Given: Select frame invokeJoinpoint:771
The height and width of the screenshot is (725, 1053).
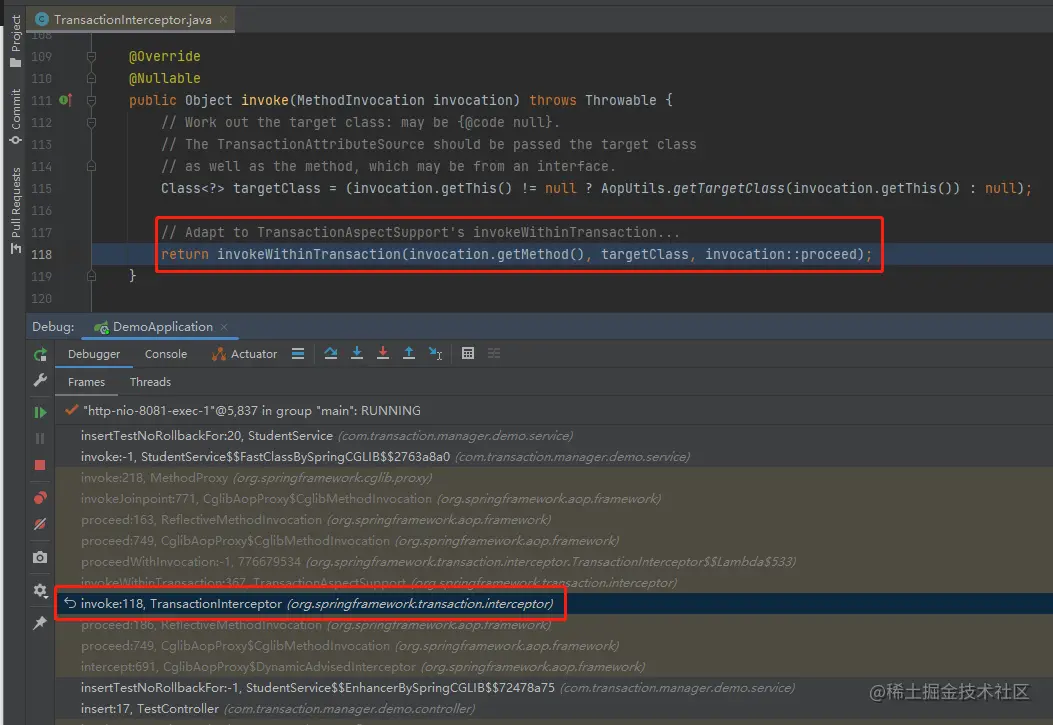Looking at the screenshot, I should [x=553, y=499].
